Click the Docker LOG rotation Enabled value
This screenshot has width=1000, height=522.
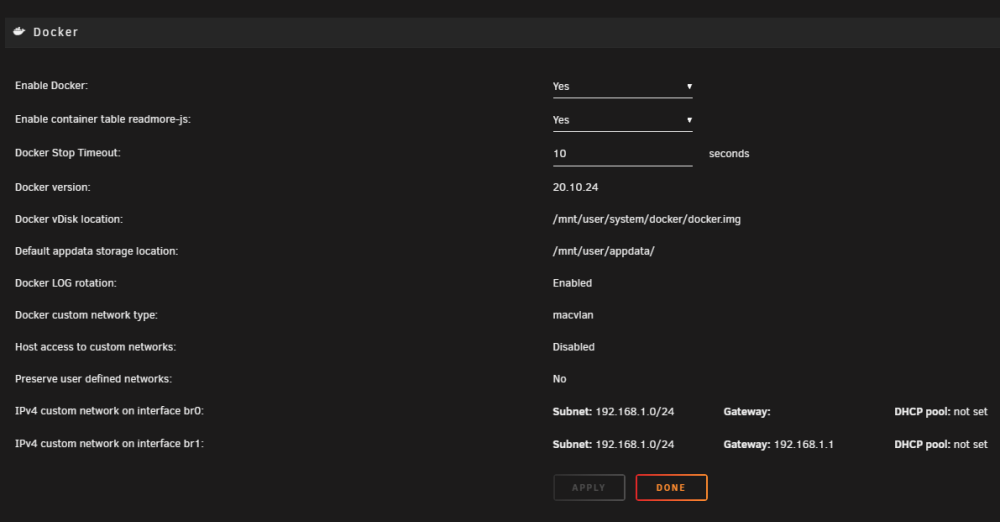coord(572,283)
